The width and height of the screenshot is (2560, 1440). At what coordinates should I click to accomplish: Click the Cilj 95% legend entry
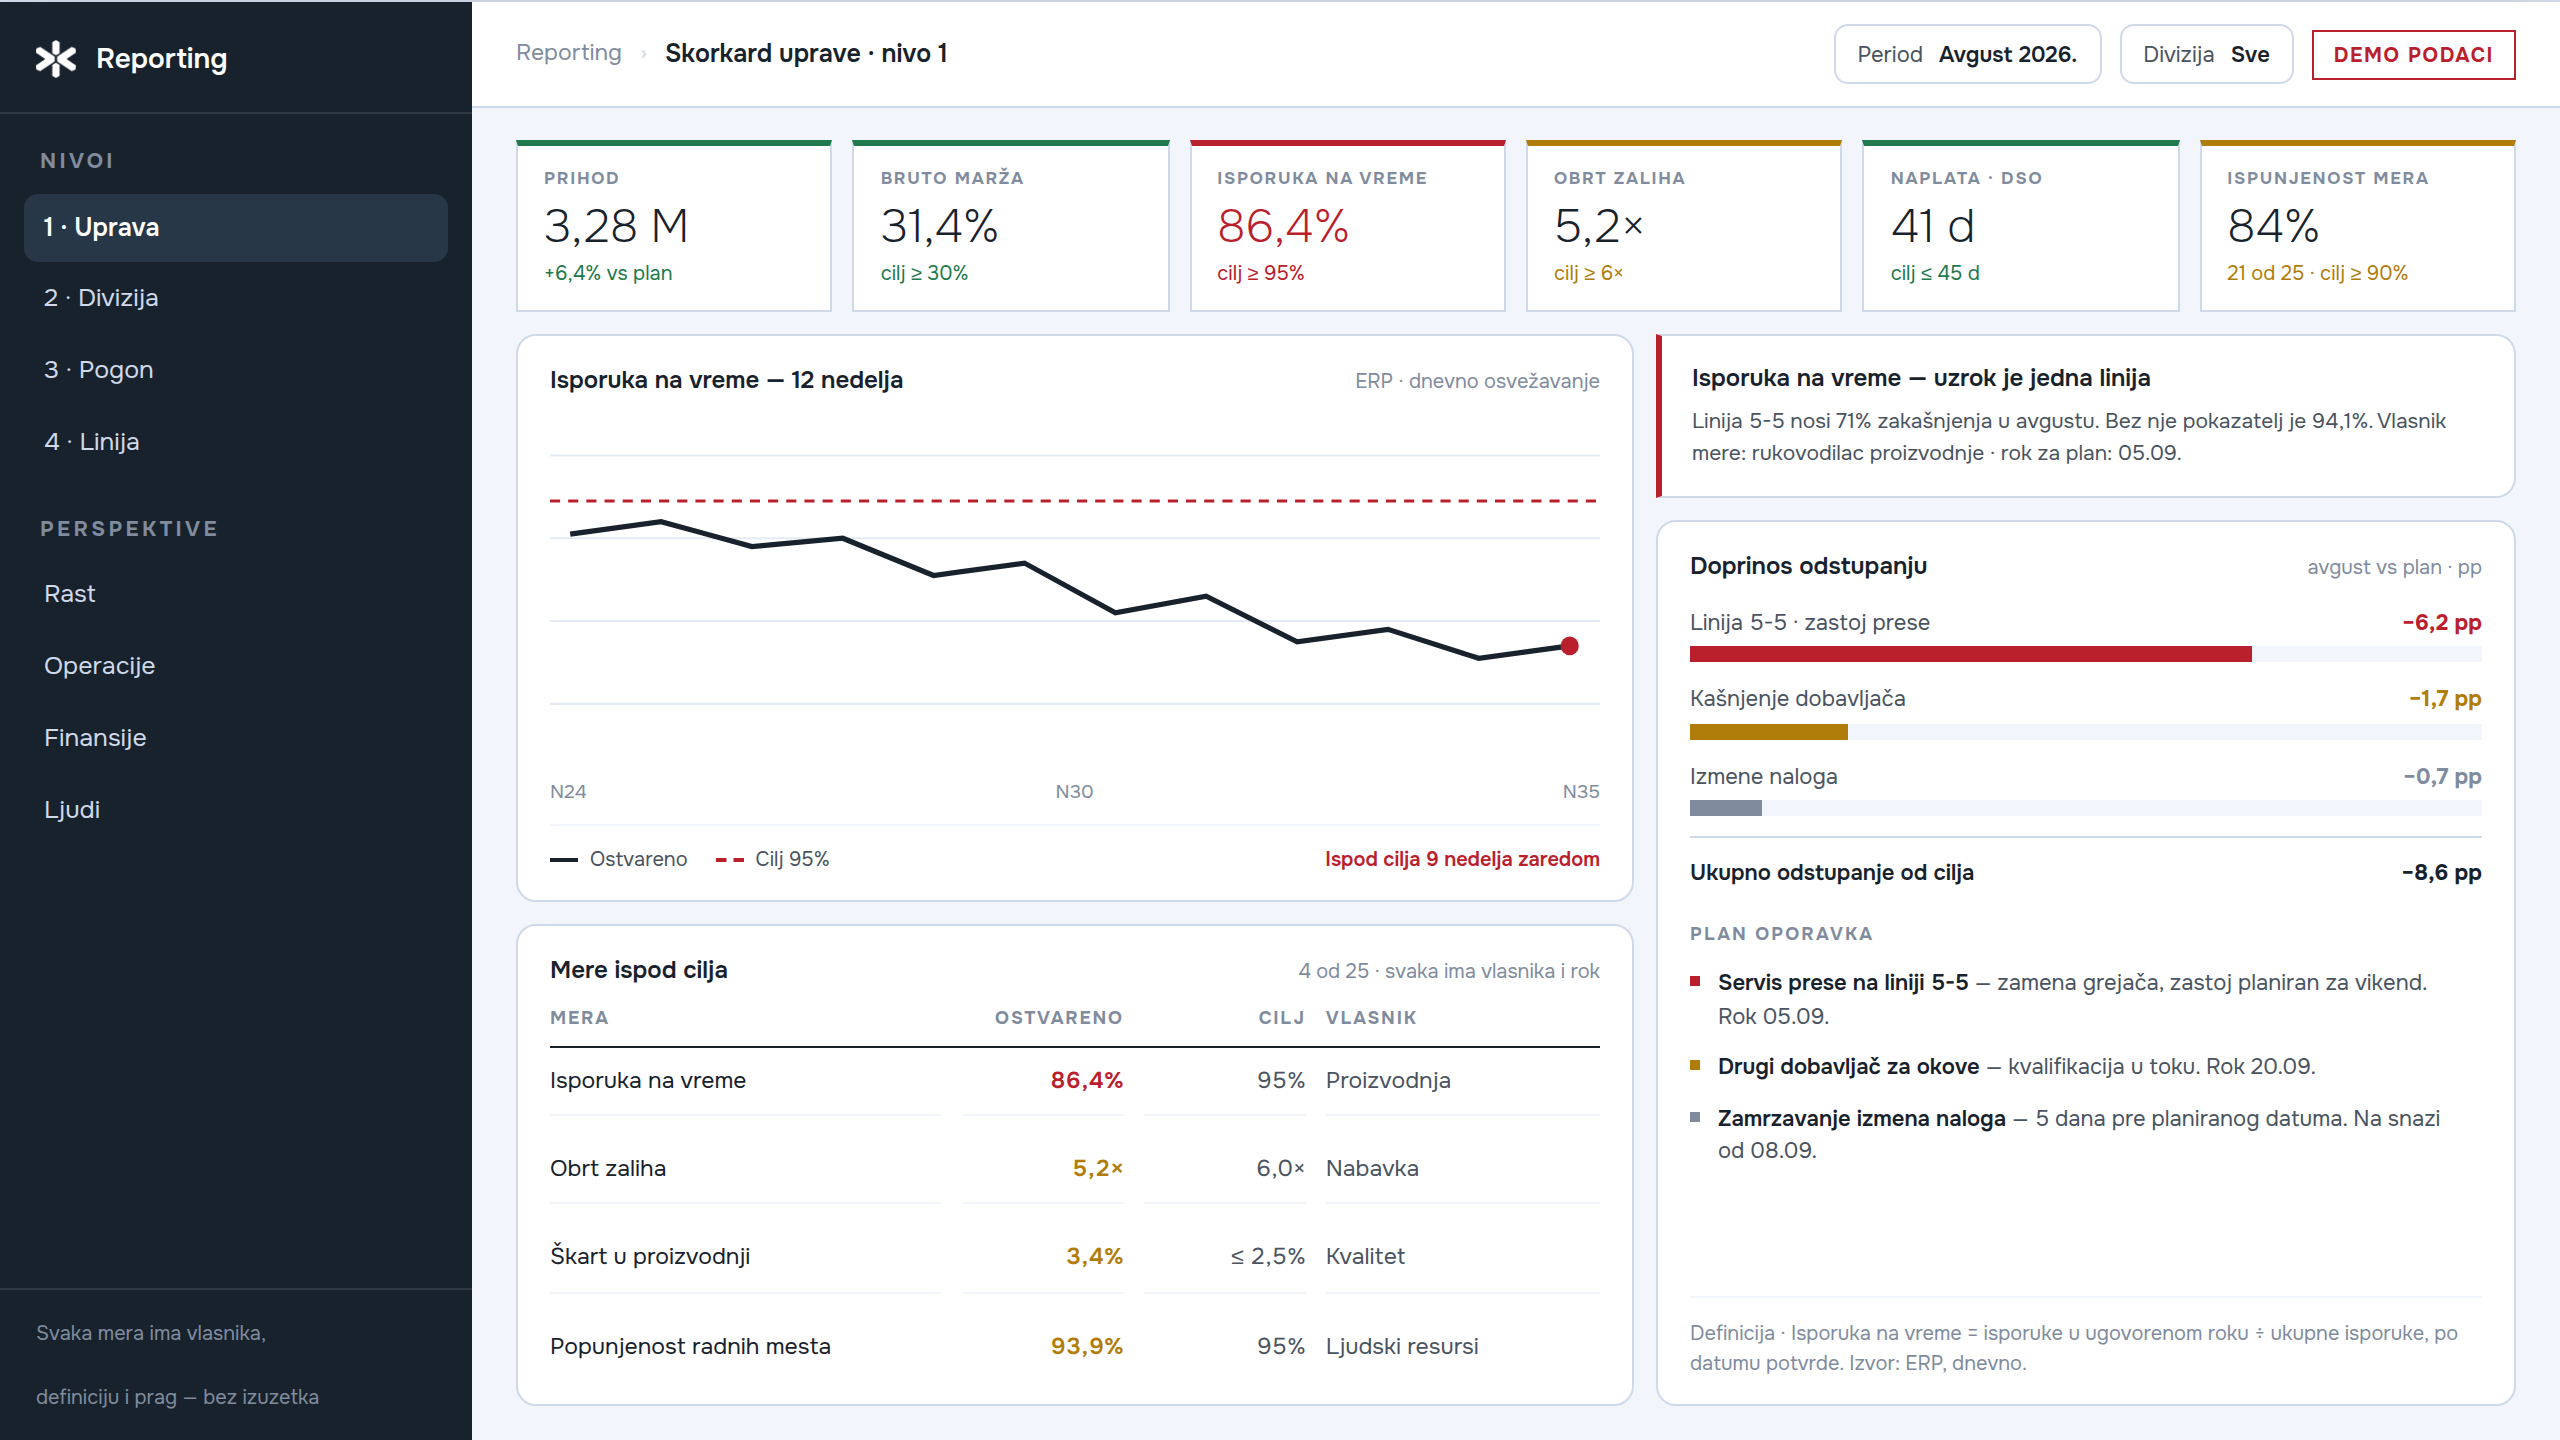(x=772, y=859)
